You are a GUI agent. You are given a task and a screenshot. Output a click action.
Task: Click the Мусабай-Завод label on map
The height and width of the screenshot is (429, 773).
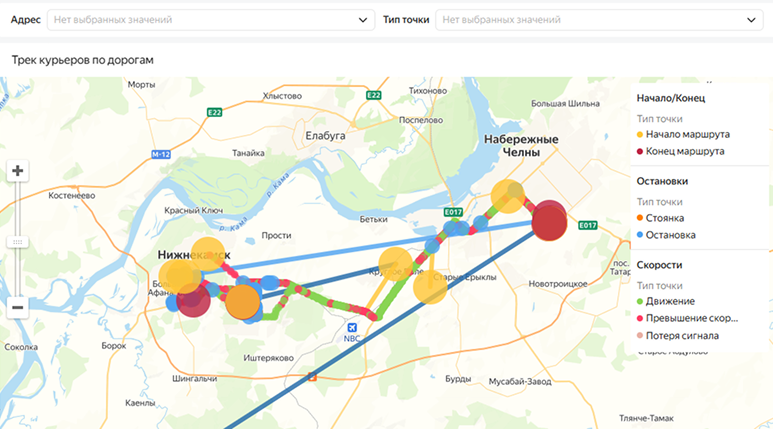(x=520, y=382)
